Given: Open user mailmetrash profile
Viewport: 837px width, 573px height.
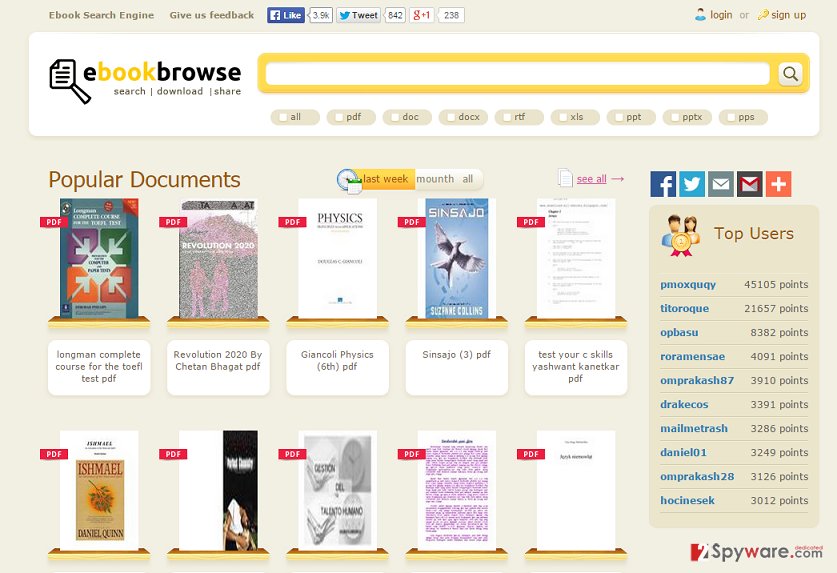Looking at the screenshot, I should click(693, 428).
